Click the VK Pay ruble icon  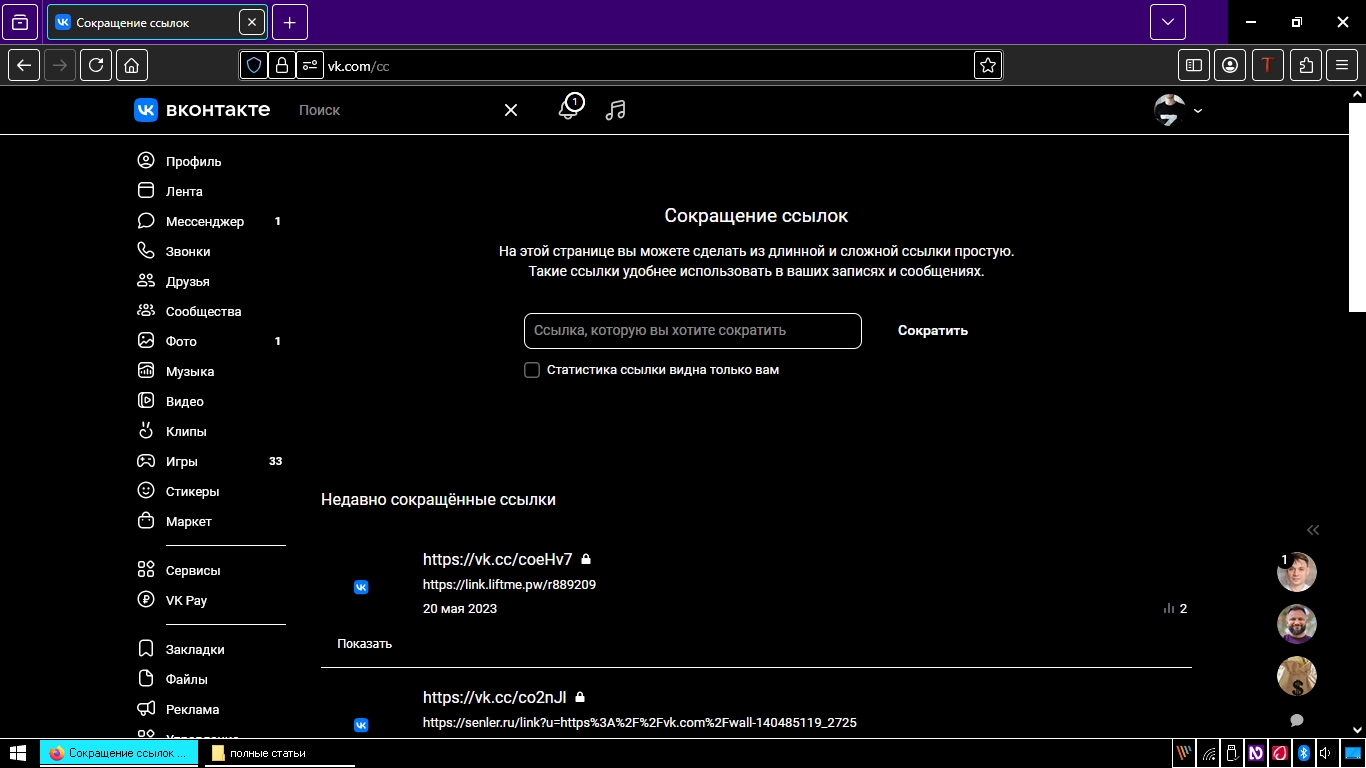146,600
